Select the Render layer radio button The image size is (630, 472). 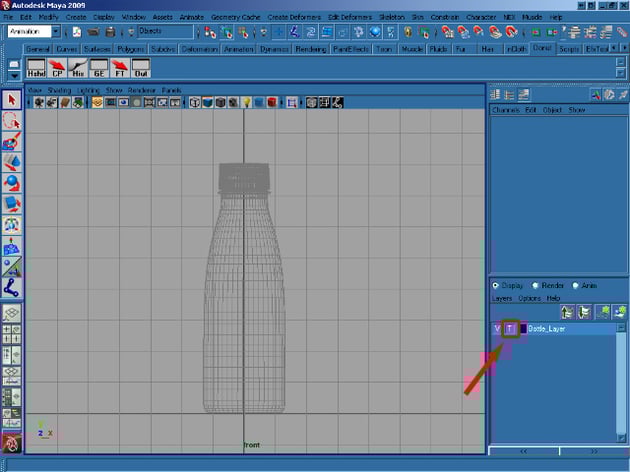click(x=535, y=286)
